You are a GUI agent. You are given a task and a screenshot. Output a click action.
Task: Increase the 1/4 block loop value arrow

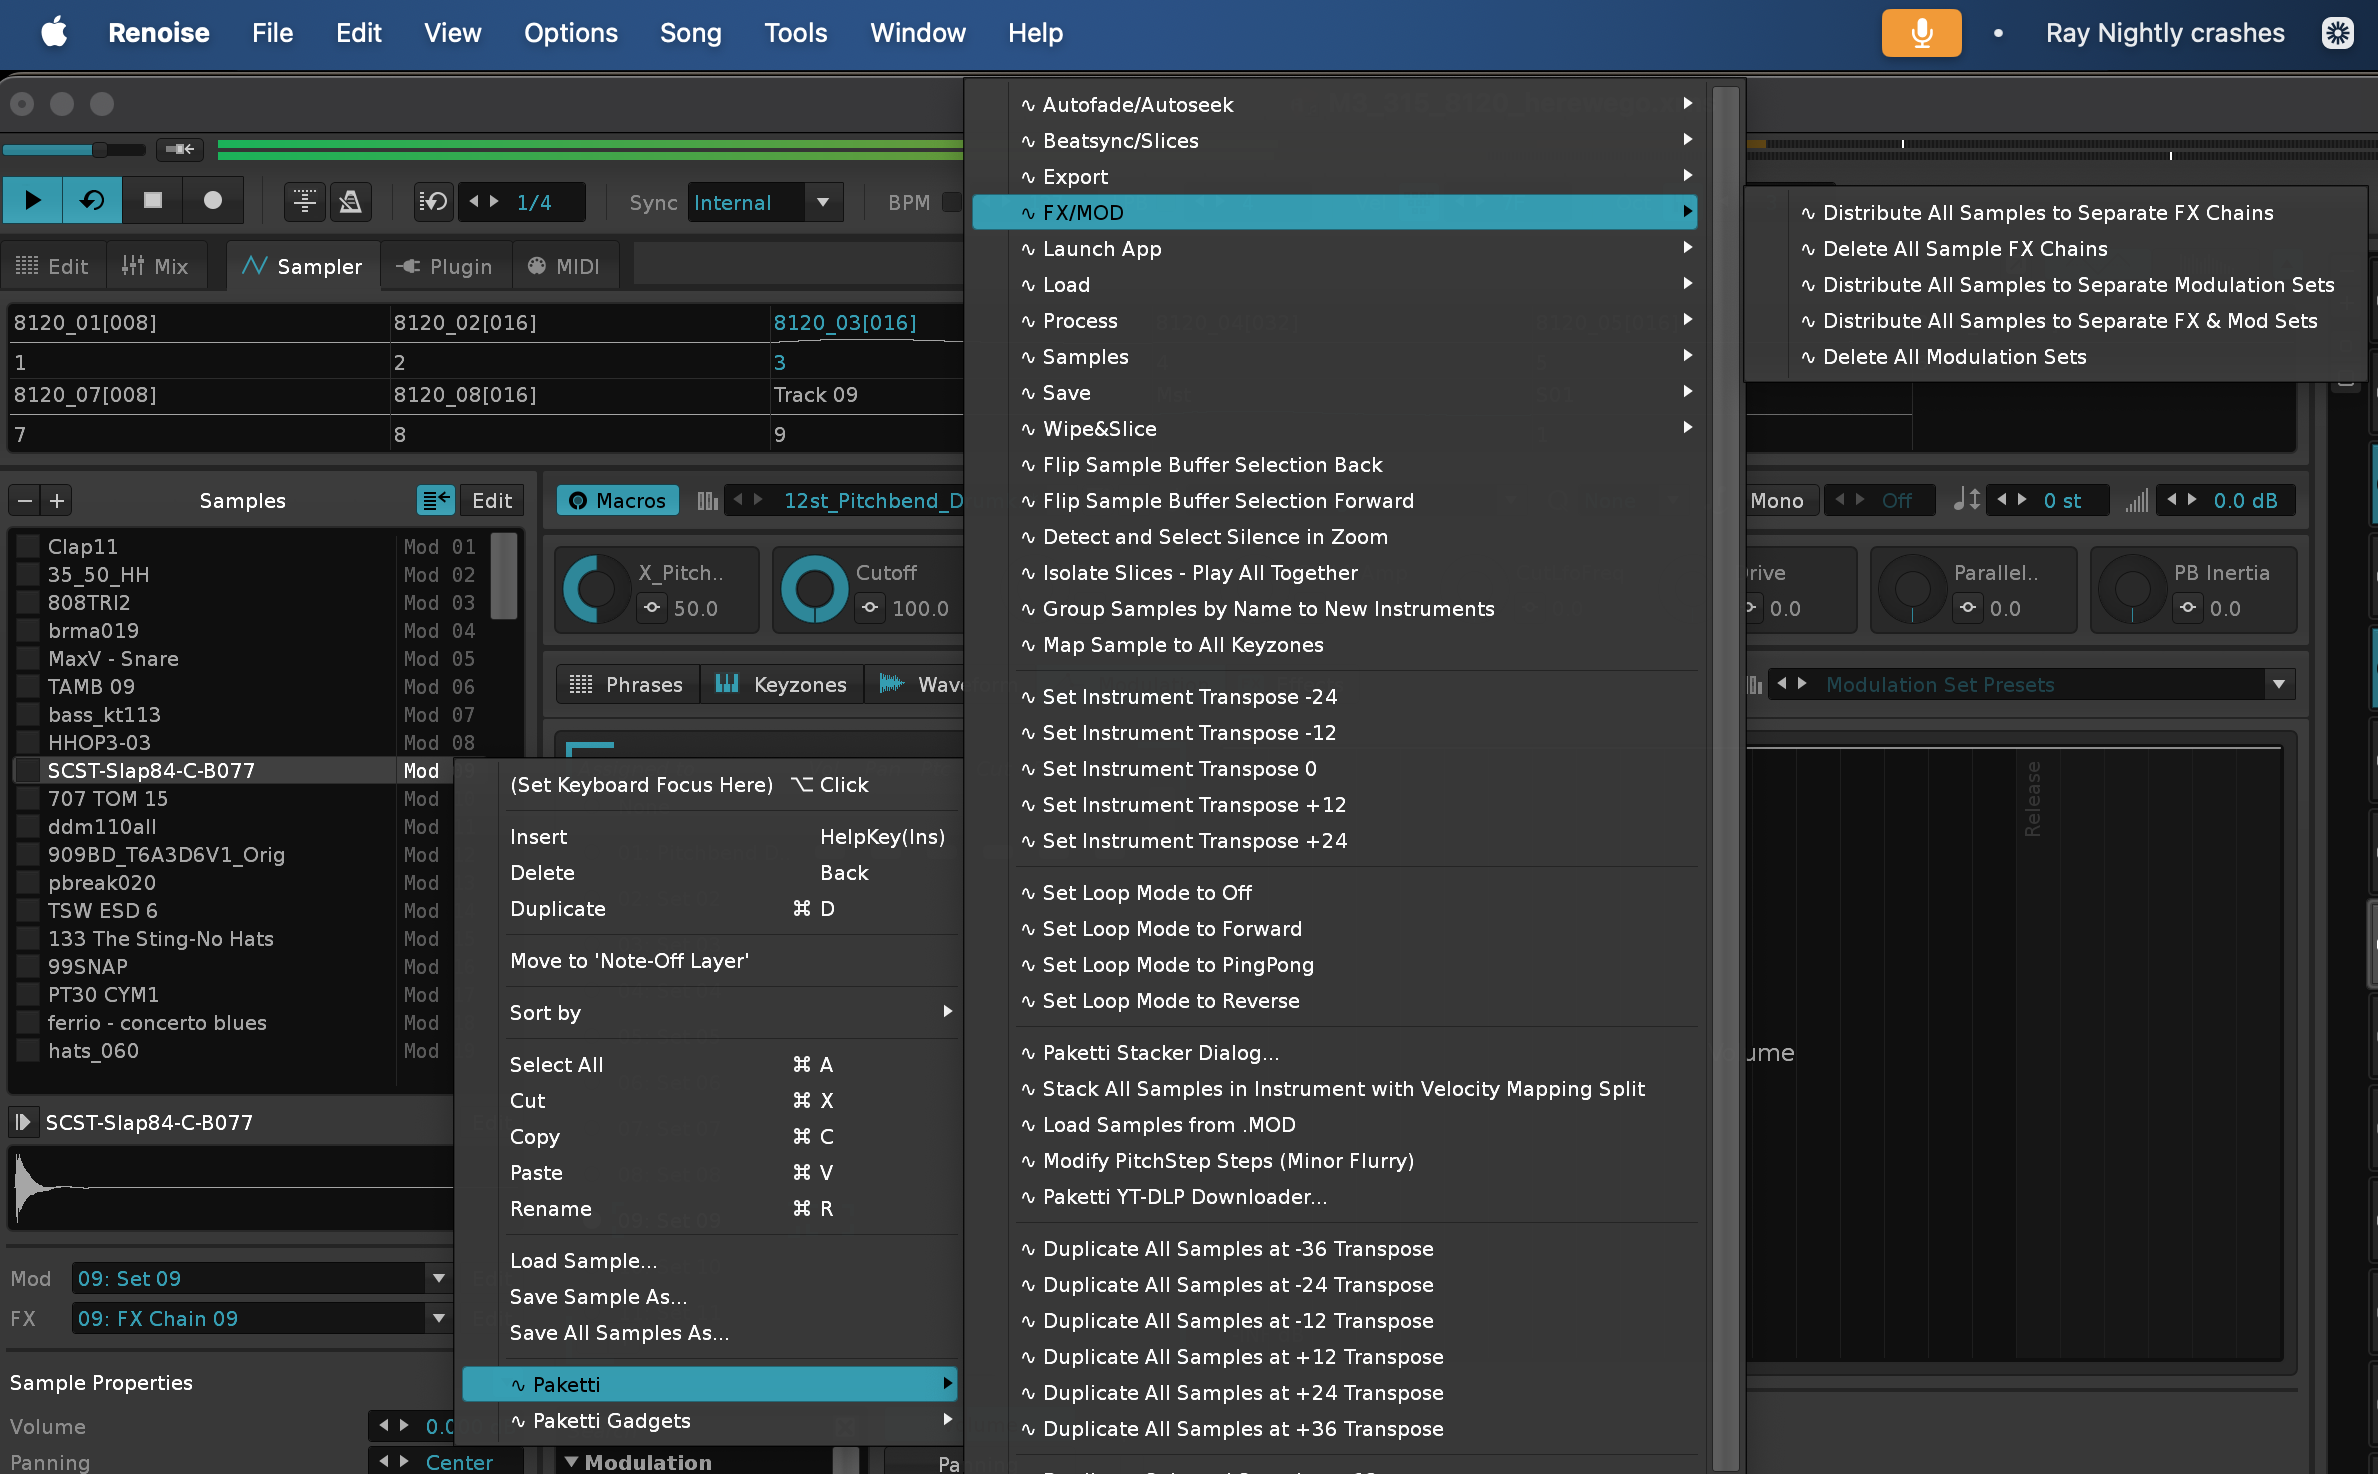(x=494, y=202)
